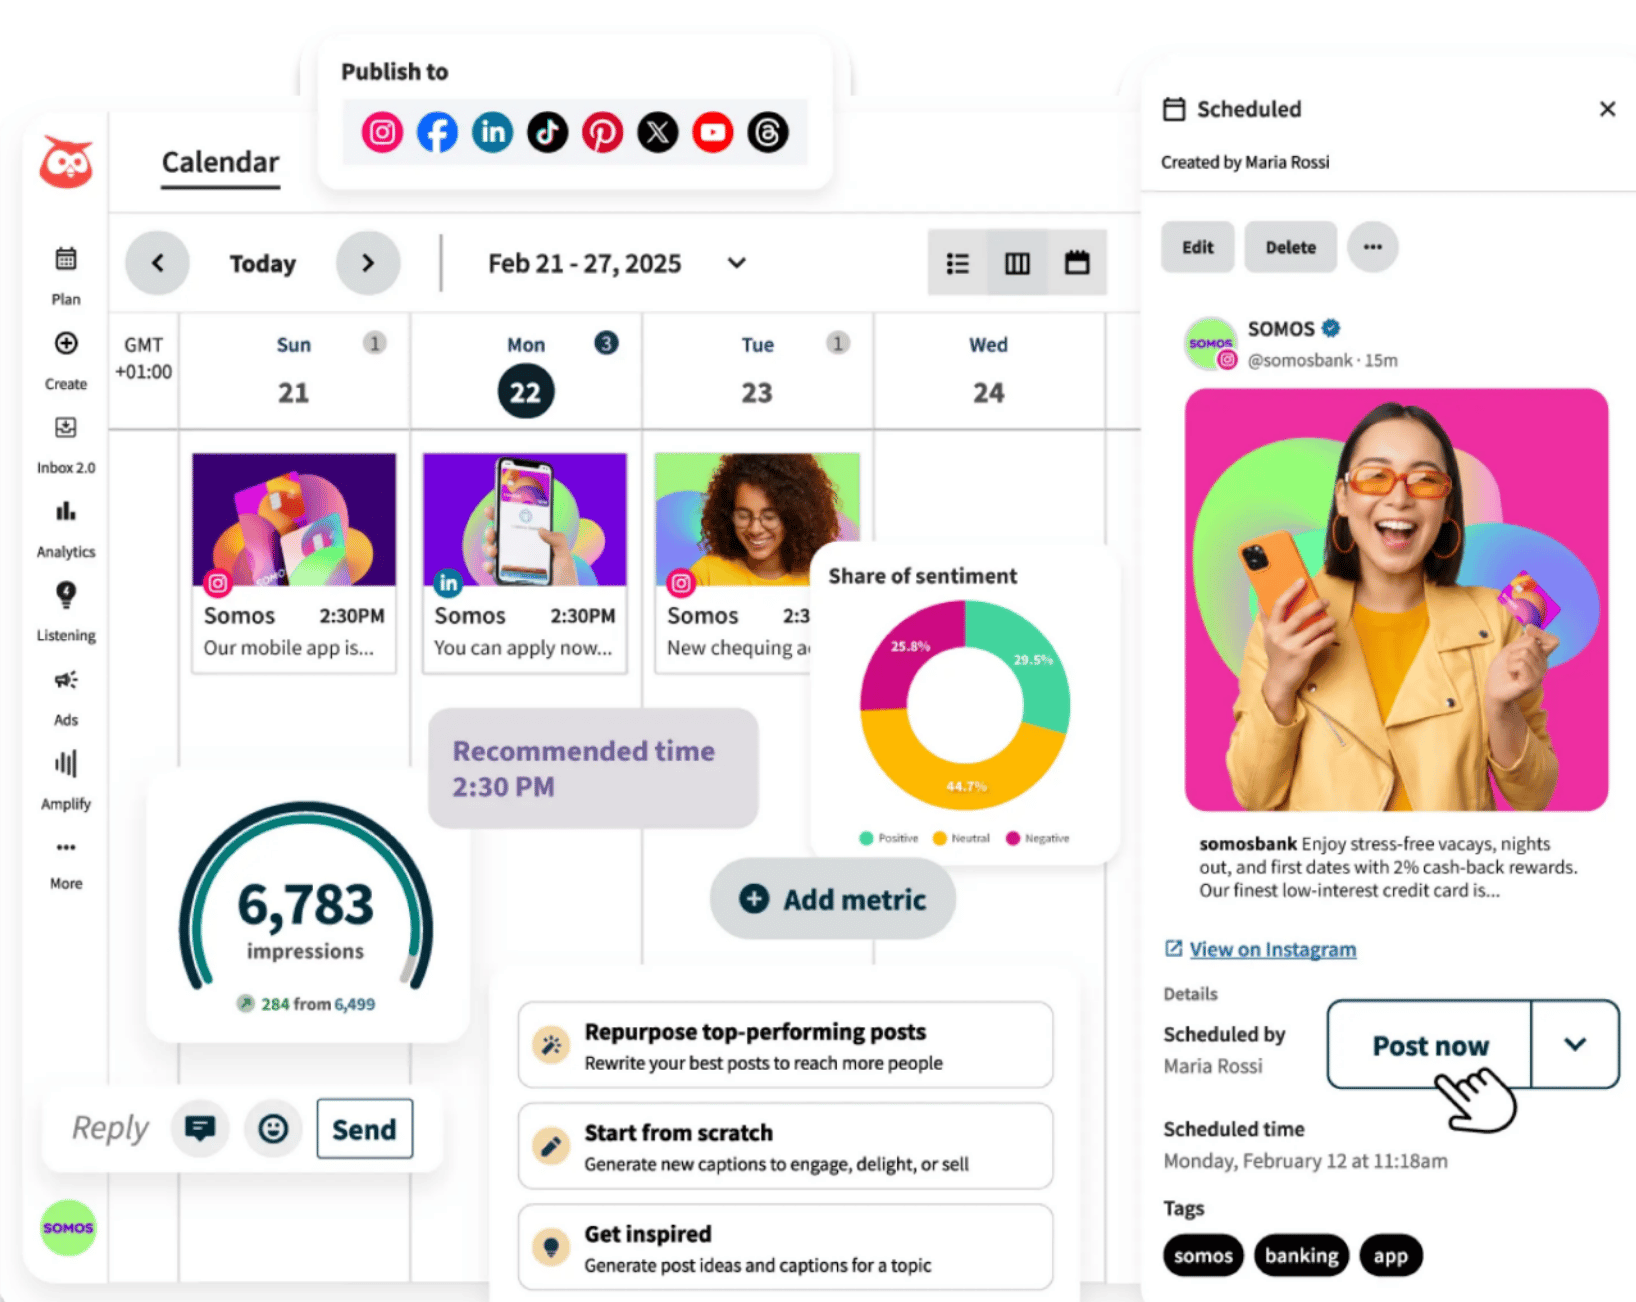Click the Reply text field
1636x1302 pixels.
click(x=110, y=1129)
